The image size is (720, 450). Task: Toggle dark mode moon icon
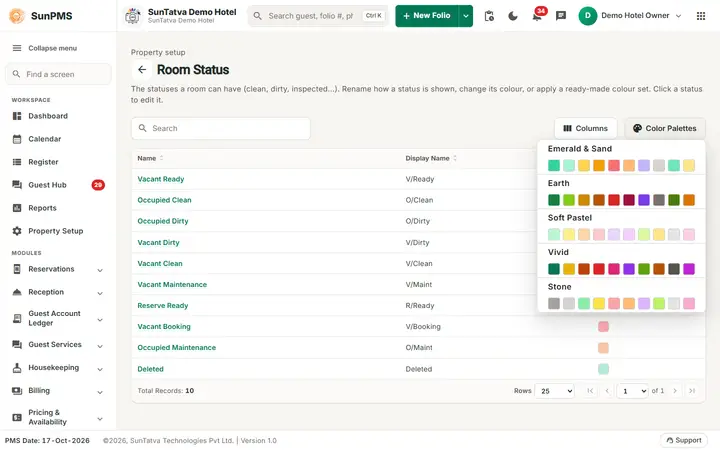point(513,16)
